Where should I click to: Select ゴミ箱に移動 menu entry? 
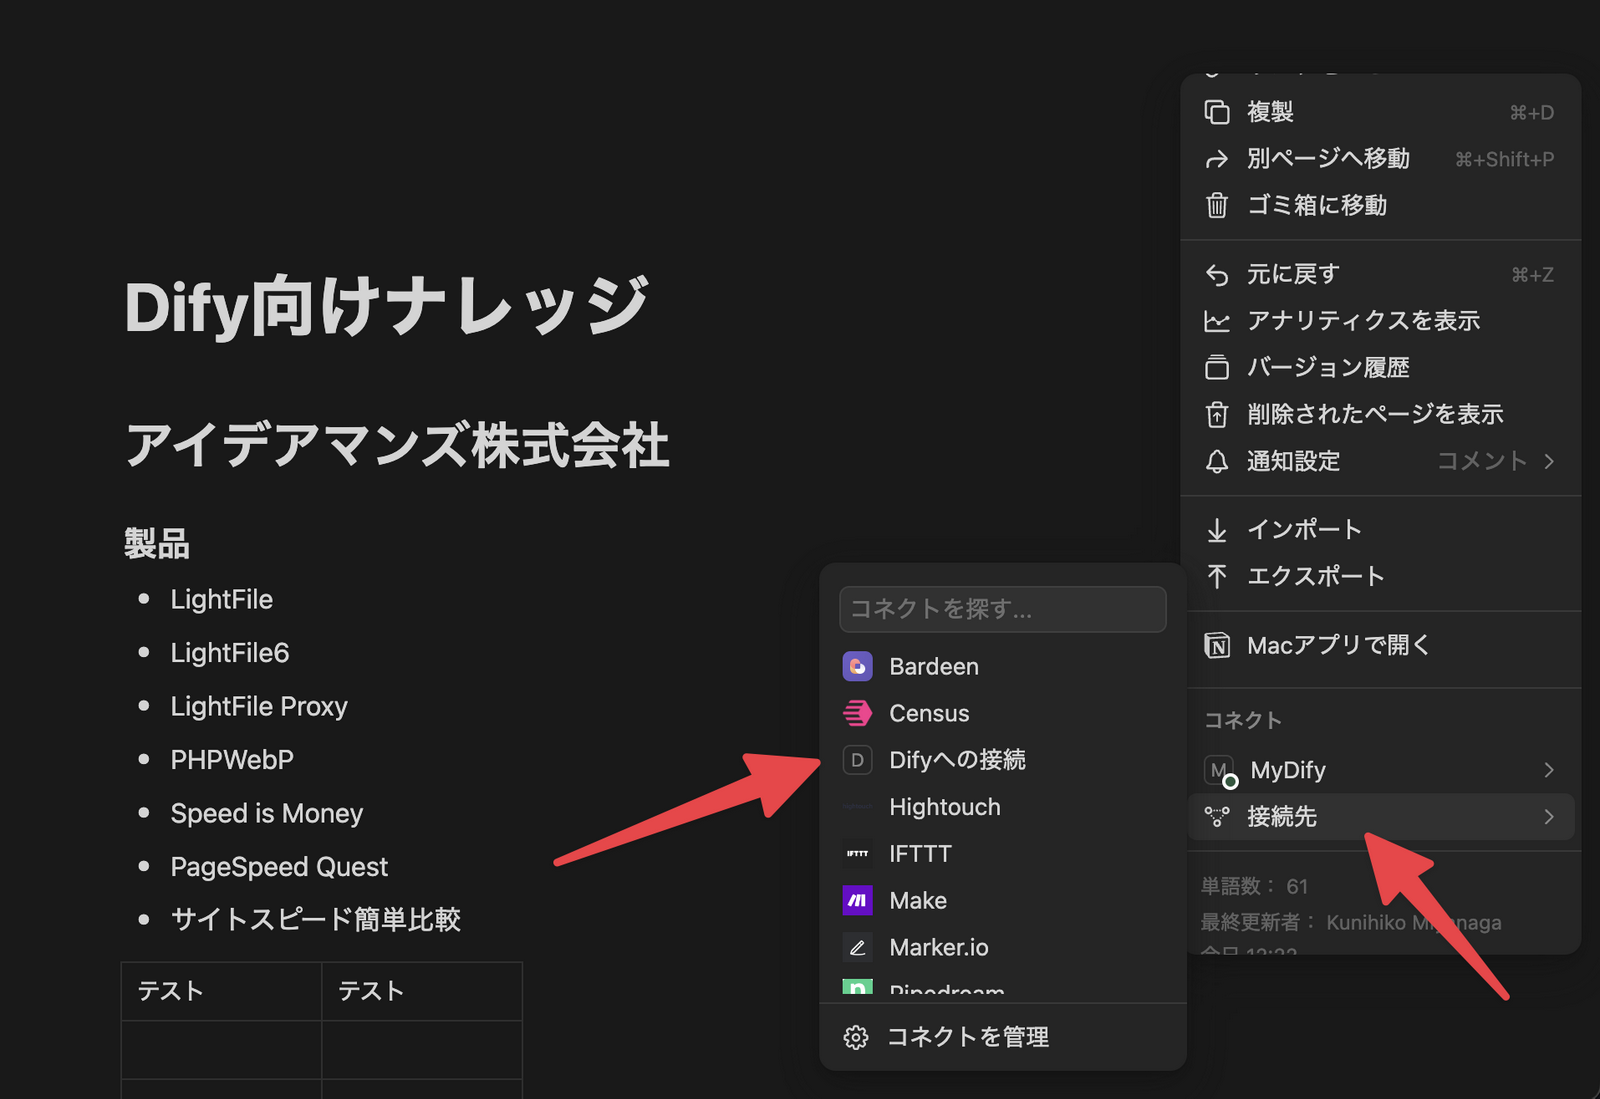pyautogui.click(x=1380, y=205)
